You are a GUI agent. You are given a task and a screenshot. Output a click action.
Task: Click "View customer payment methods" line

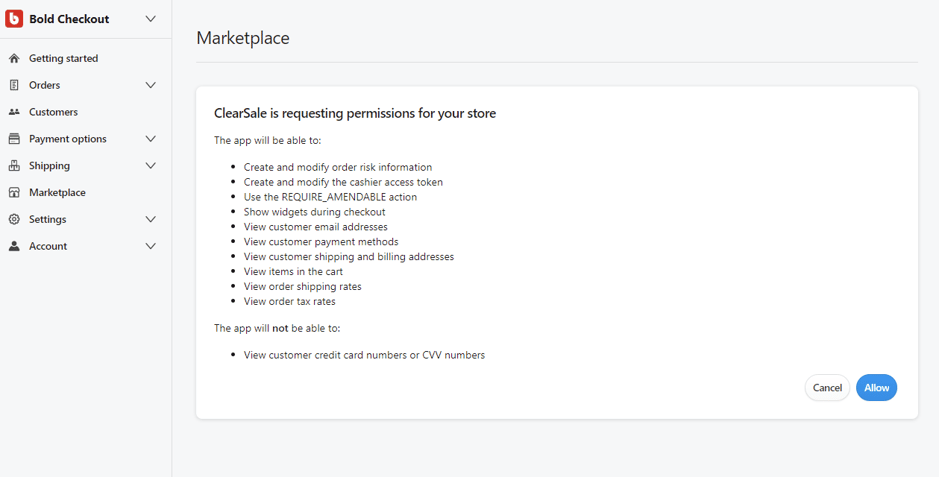321,242
